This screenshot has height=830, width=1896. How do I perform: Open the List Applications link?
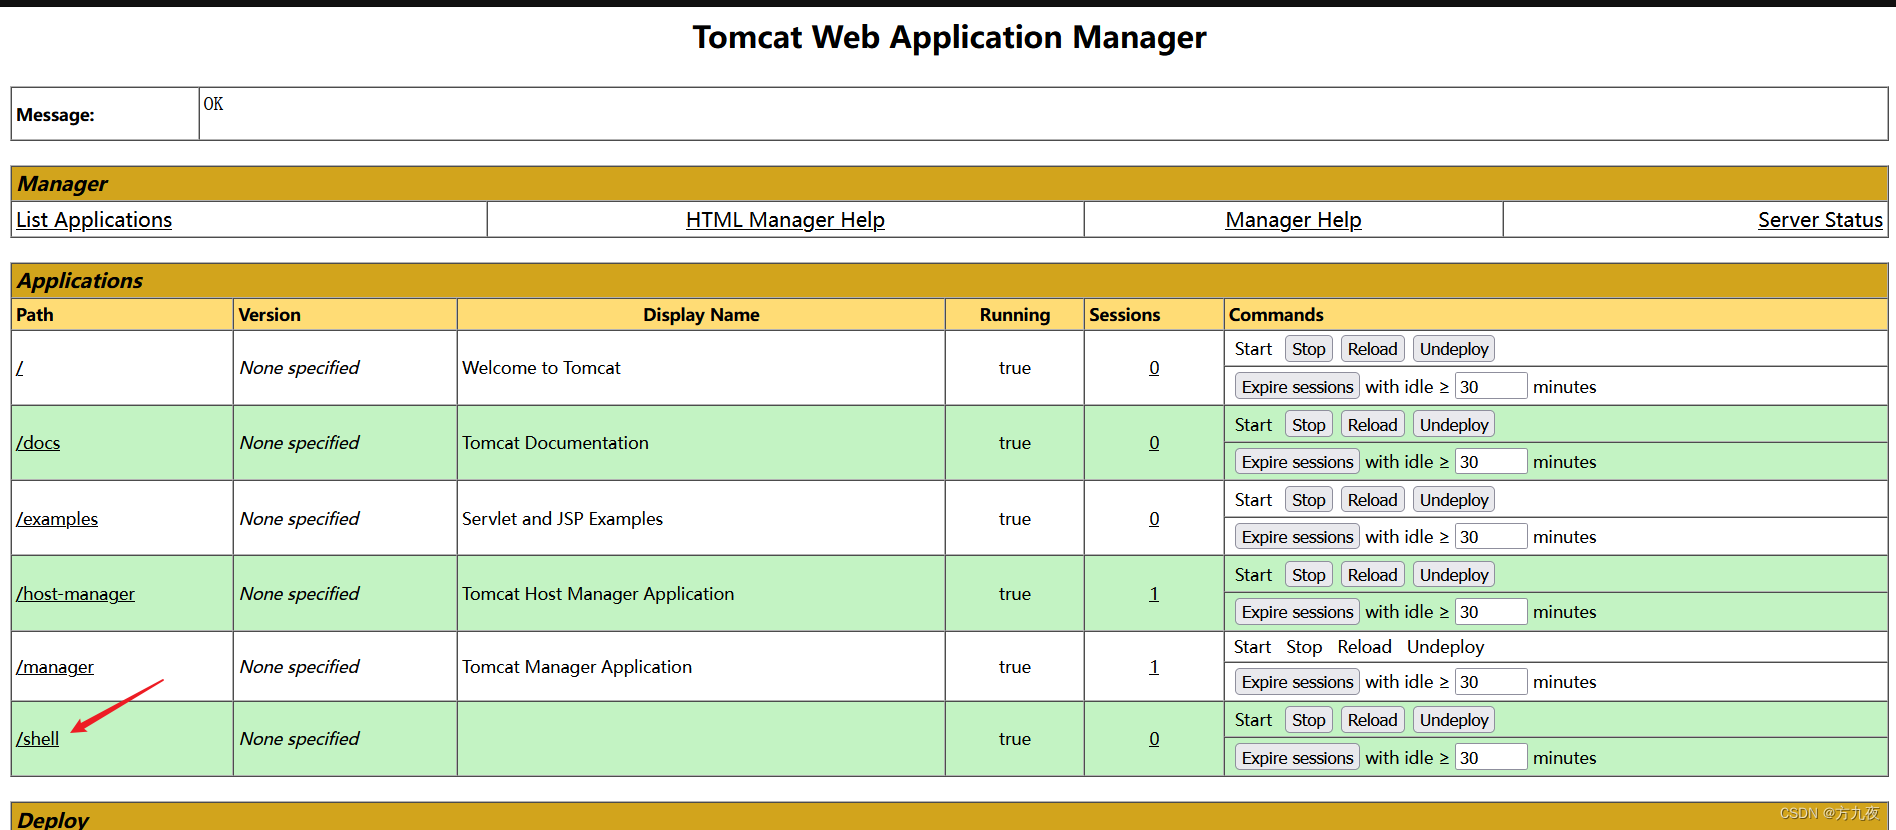coord(94,220)
